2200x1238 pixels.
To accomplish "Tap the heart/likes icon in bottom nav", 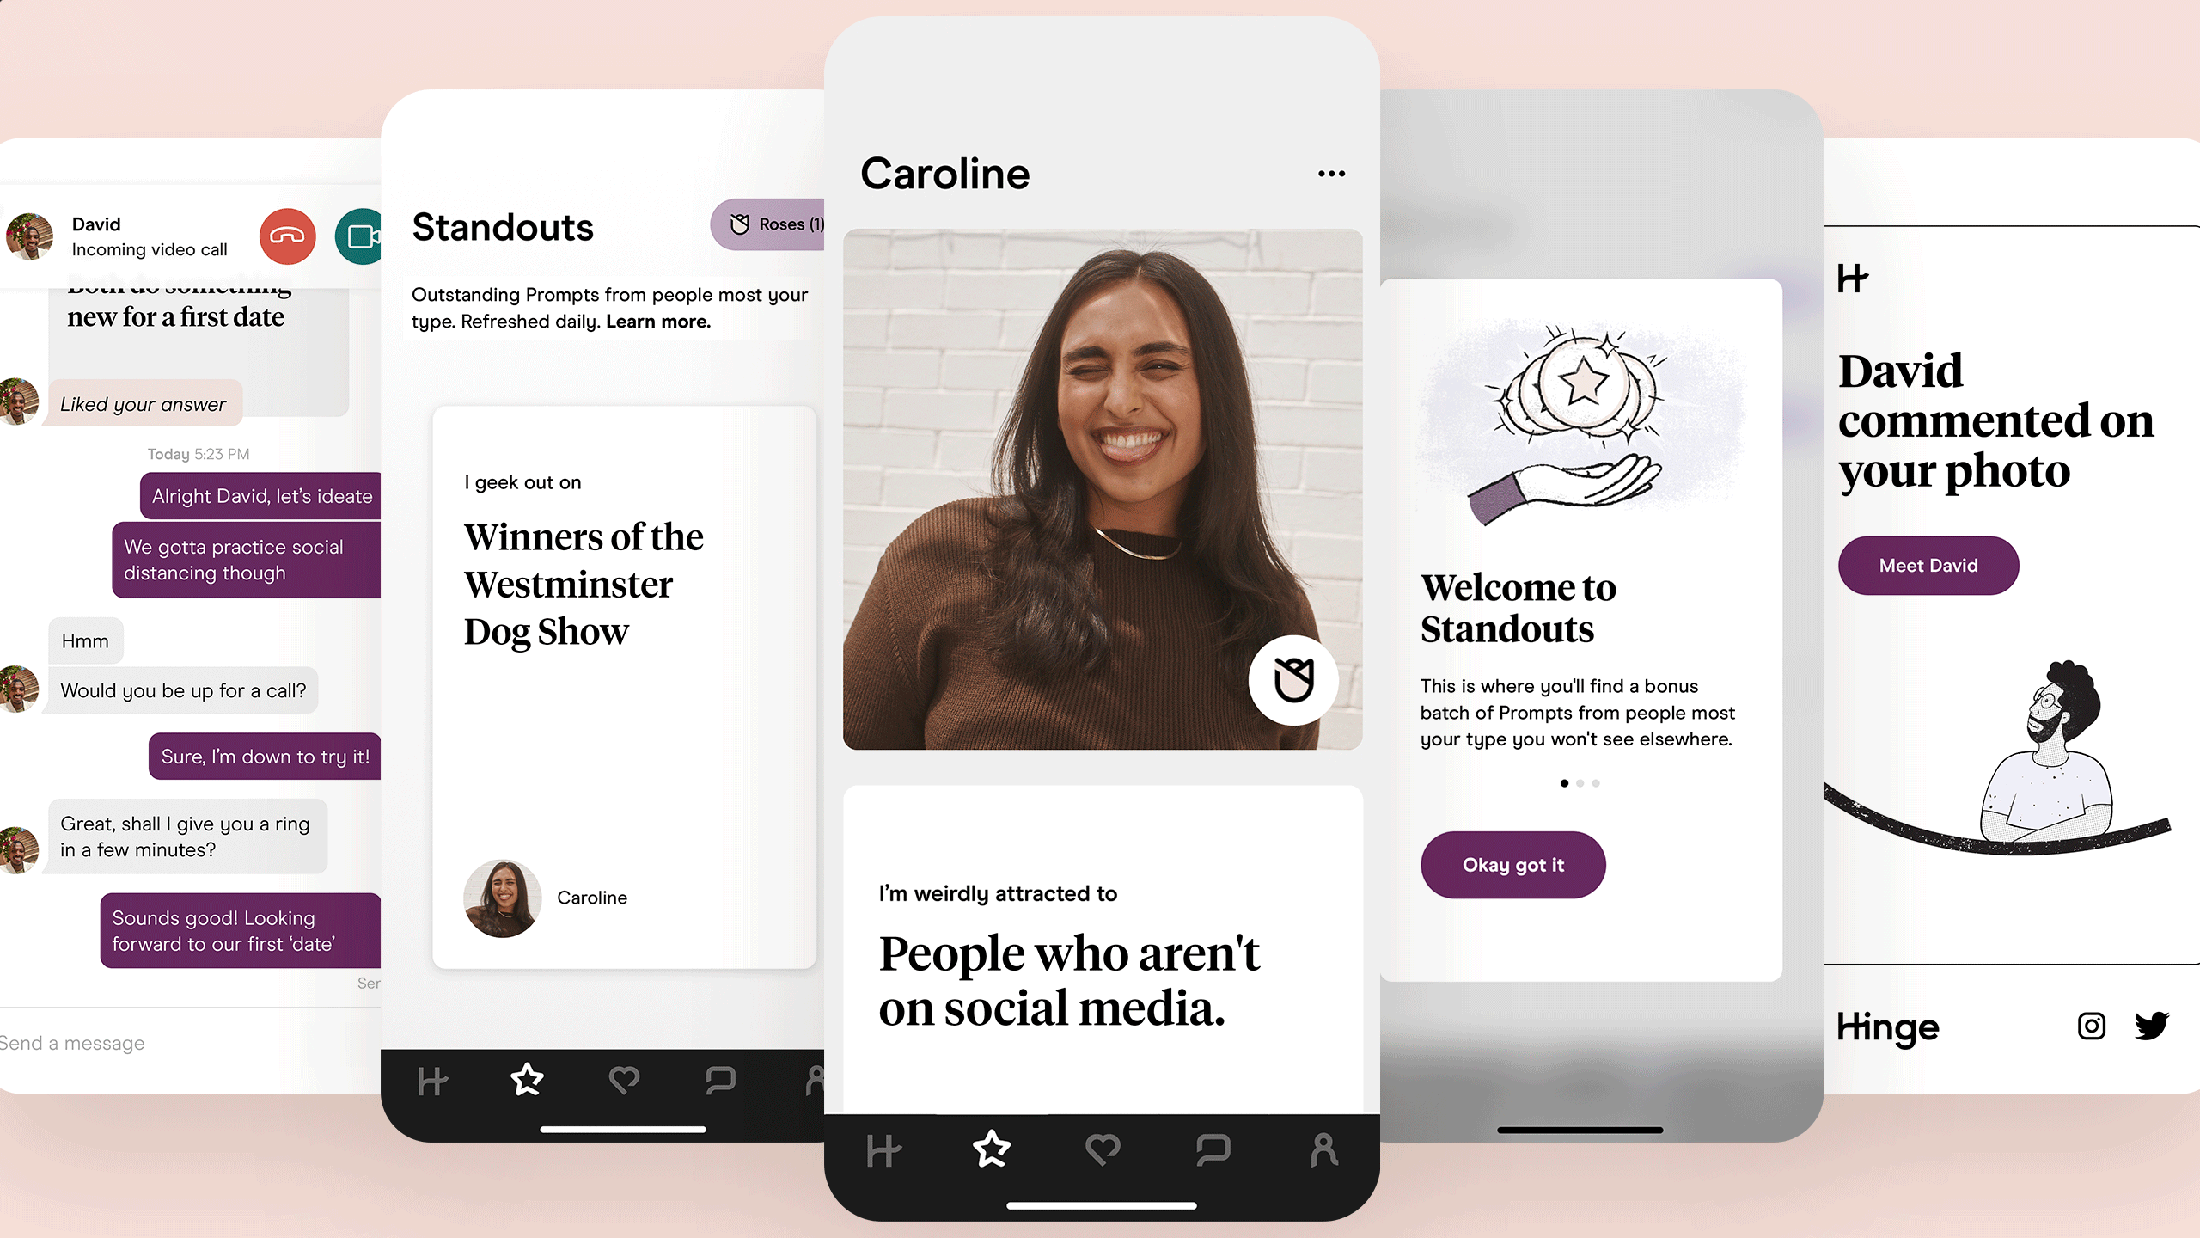I will coord(1102,1146).
